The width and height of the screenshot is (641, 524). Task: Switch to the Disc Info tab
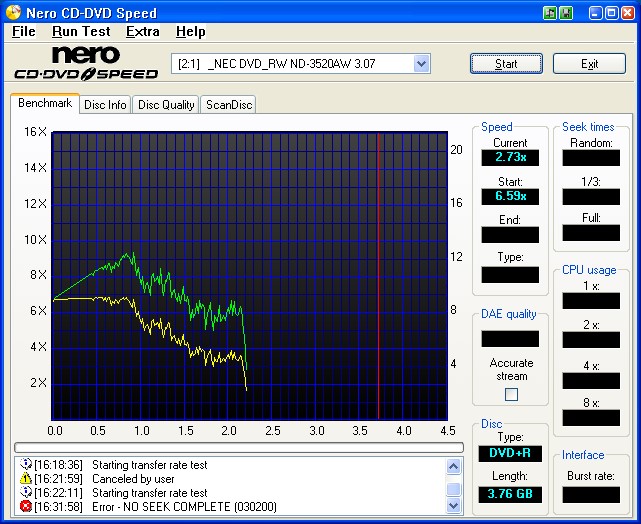[x=105, y=105]
